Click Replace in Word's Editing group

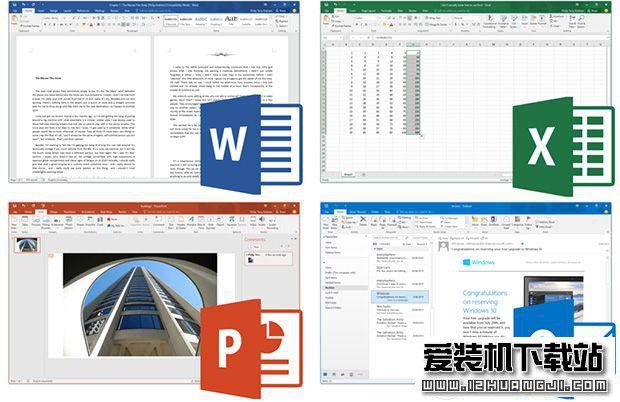[x=282, y=21]
